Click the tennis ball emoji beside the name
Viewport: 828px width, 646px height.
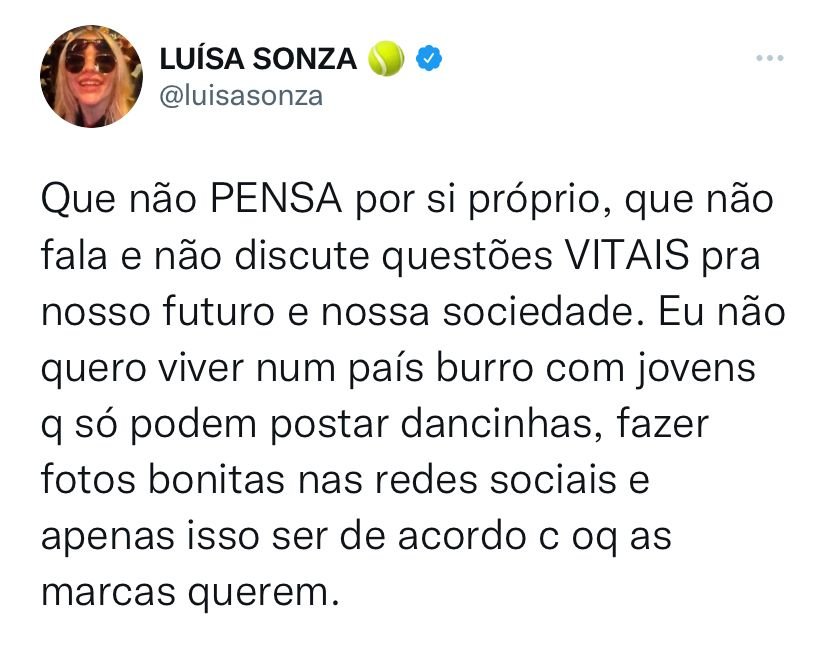pyautogui.click(x=386, y=59)
